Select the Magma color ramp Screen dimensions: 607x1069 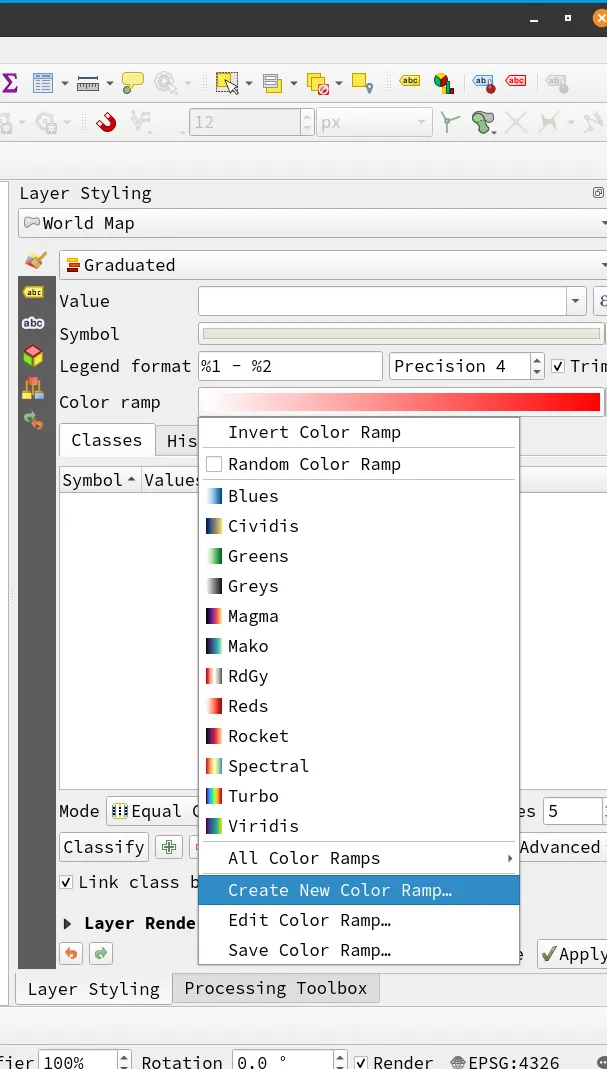359,616
